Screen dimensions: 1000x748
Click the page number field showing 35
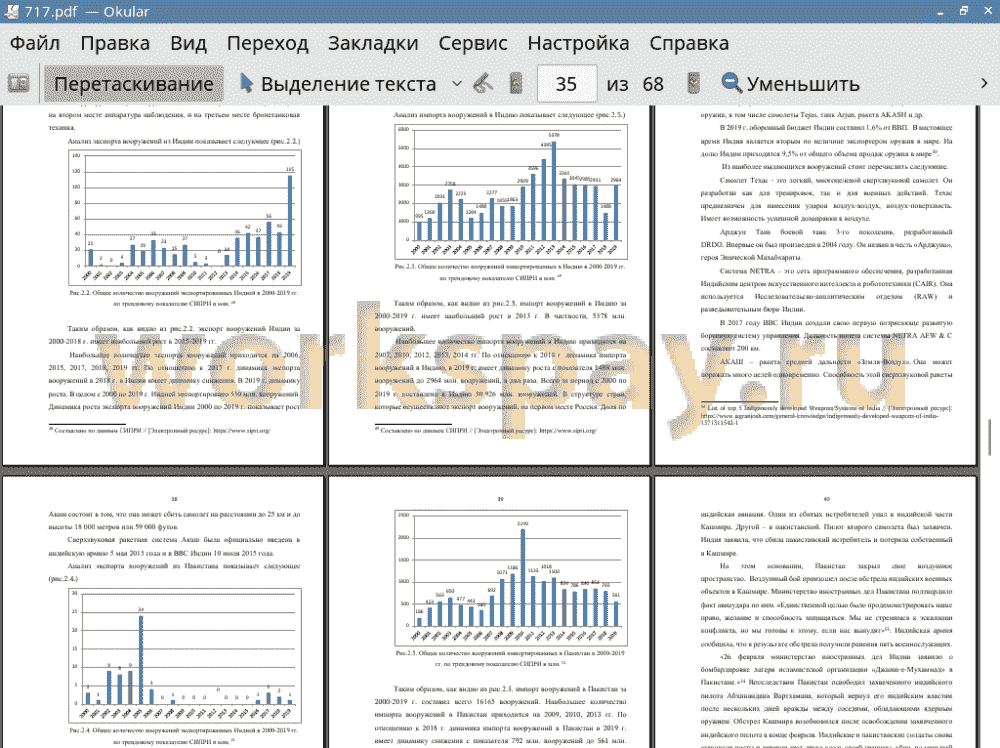567,84
